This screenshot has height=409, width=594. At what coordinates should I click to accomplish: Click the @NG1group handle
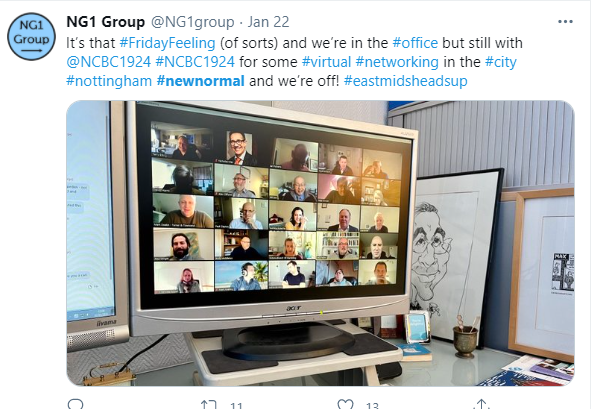pos(193,22)
